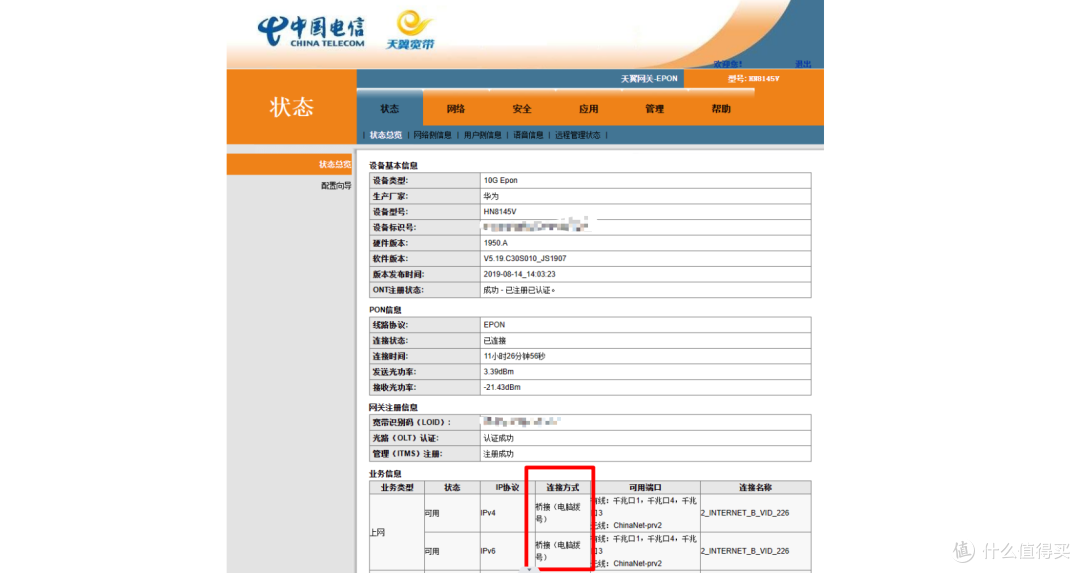Click the 发送光功率 row label
This screenshot has height=573, width=1080.
[x=395, y=372]
